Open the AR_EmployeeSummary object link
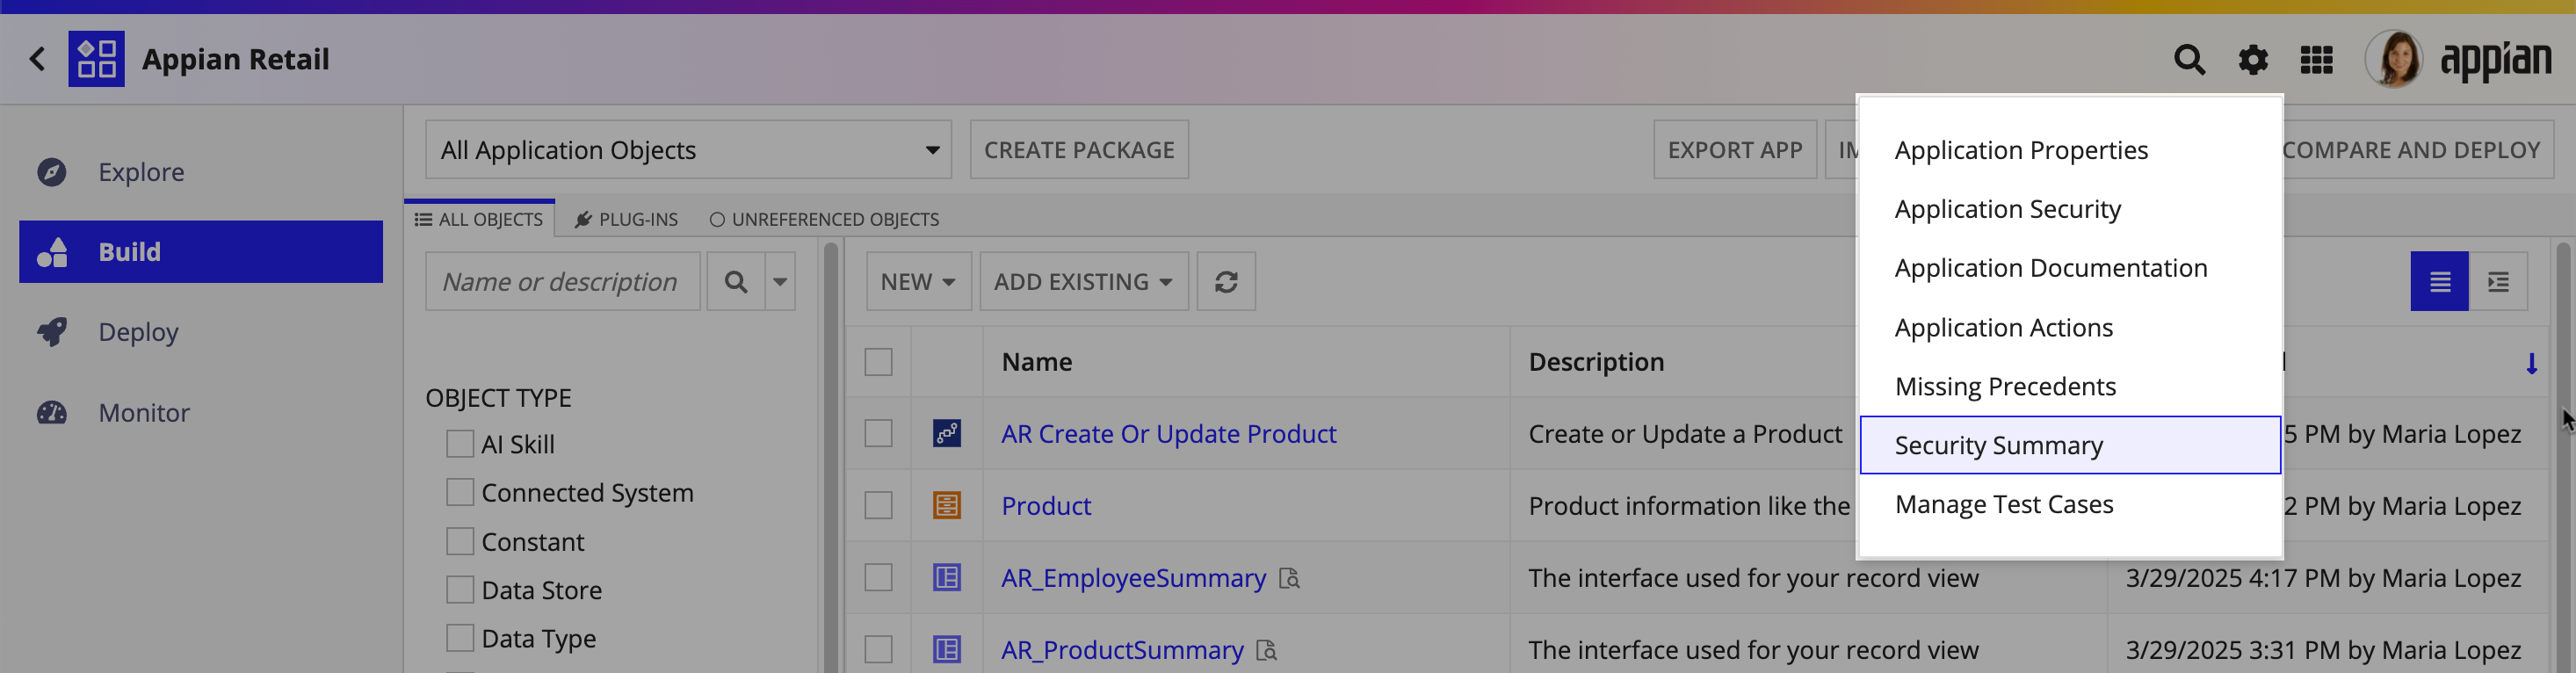 click(x=1133, y=578)
